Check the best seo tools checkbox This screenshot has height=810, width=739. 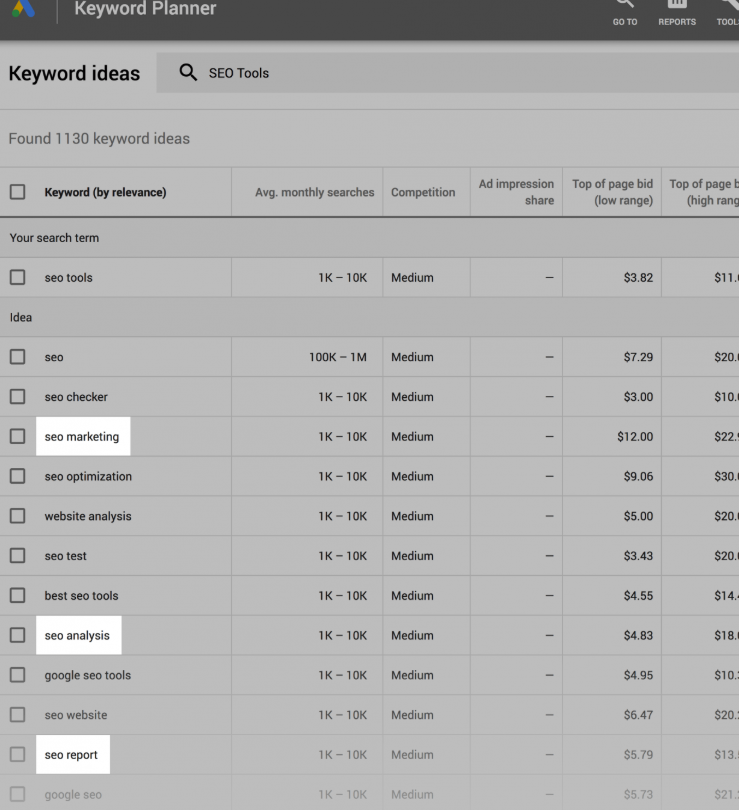18,596
